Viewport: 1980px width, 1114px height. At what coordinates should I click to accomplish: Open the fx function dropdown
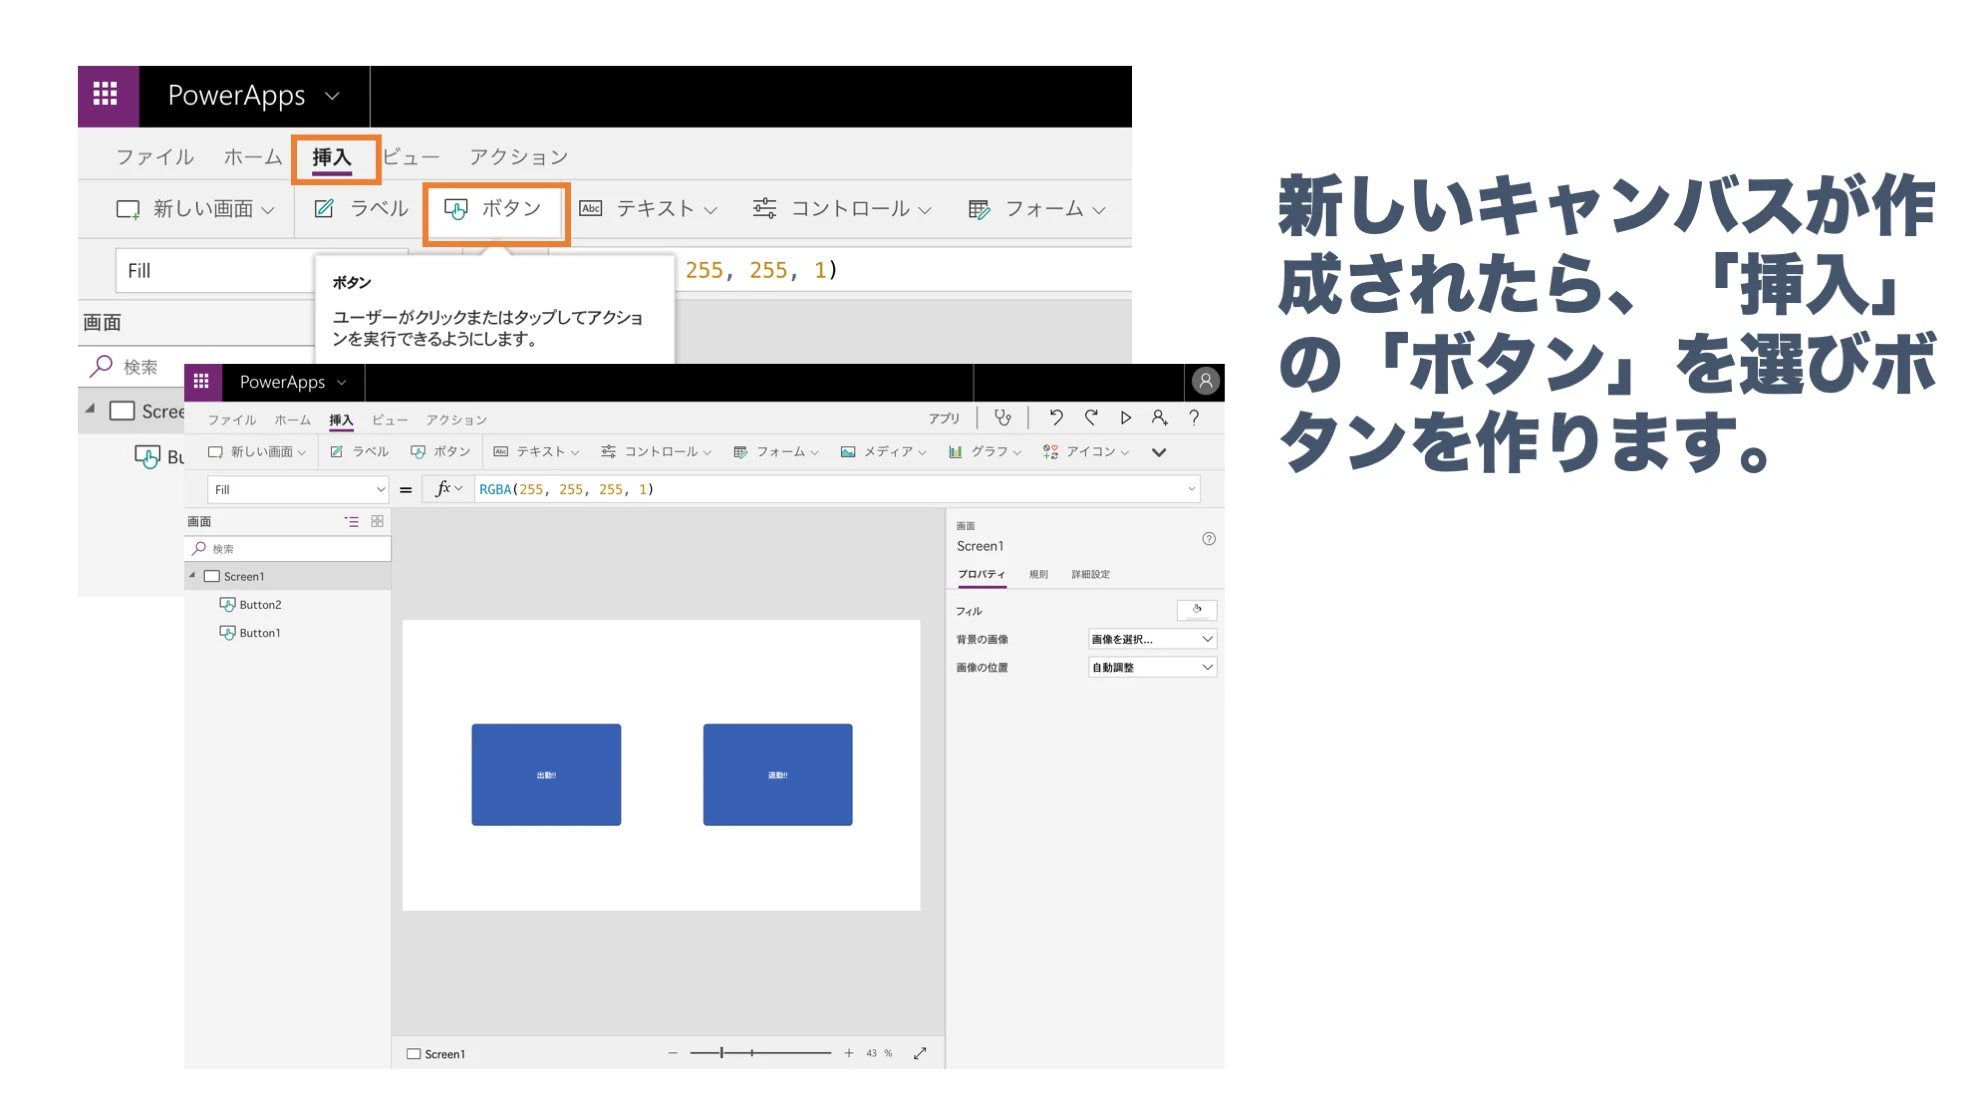pyautogui.click(x=448, y=489)
